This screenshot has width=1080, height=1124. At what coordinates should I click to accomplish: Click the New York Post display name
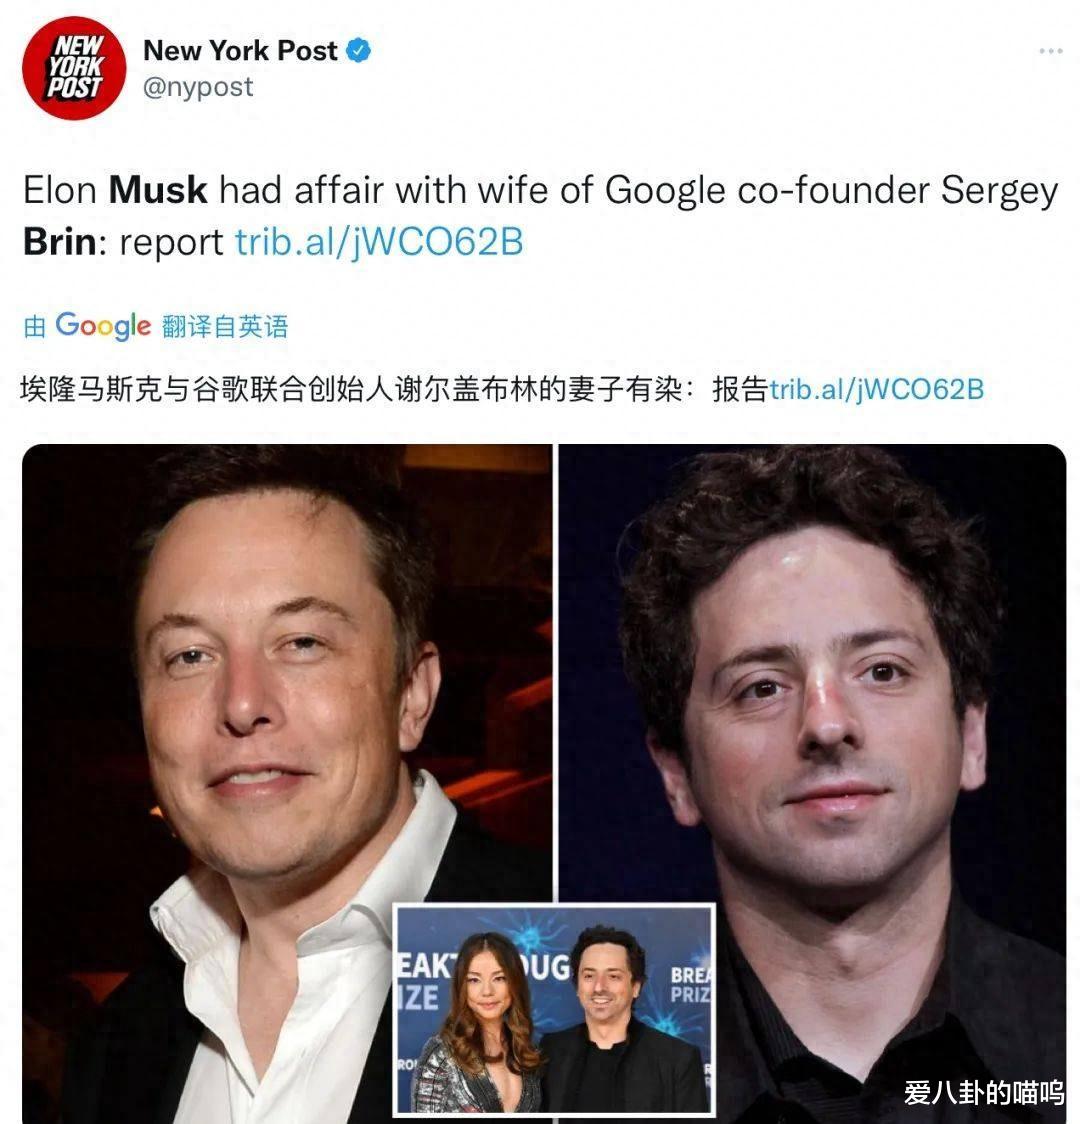(240, 51)
